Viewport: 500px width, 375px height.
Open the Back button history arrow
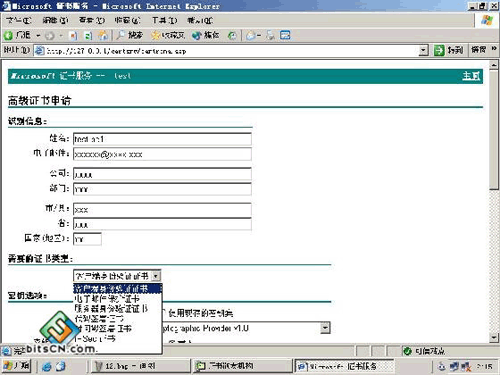coord(38,35)
